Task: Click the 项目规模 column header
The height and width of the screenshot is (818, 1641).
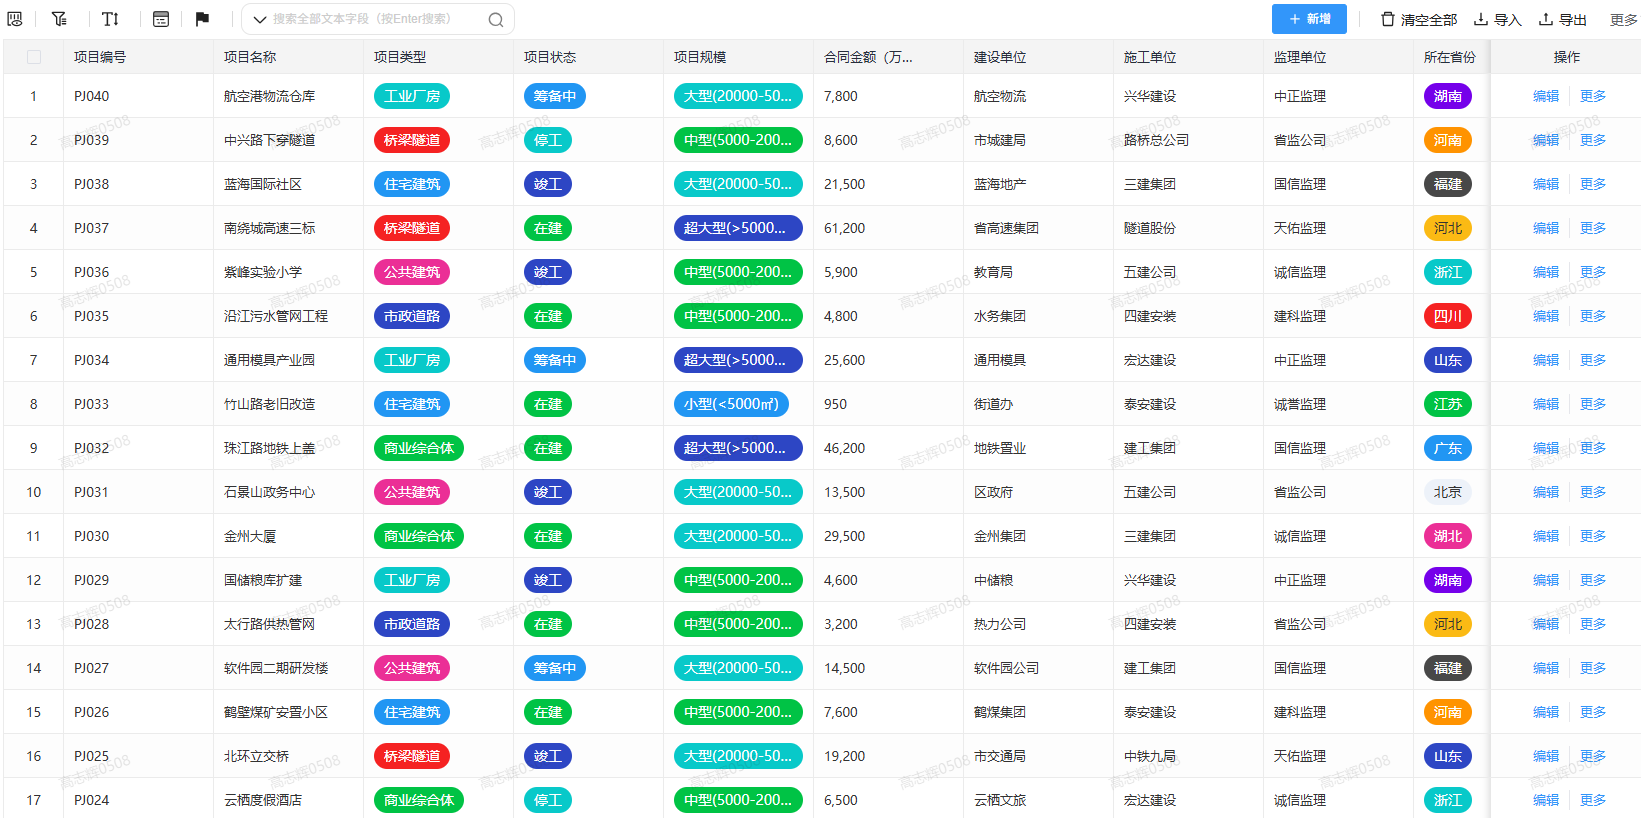Action: point(700,57)
